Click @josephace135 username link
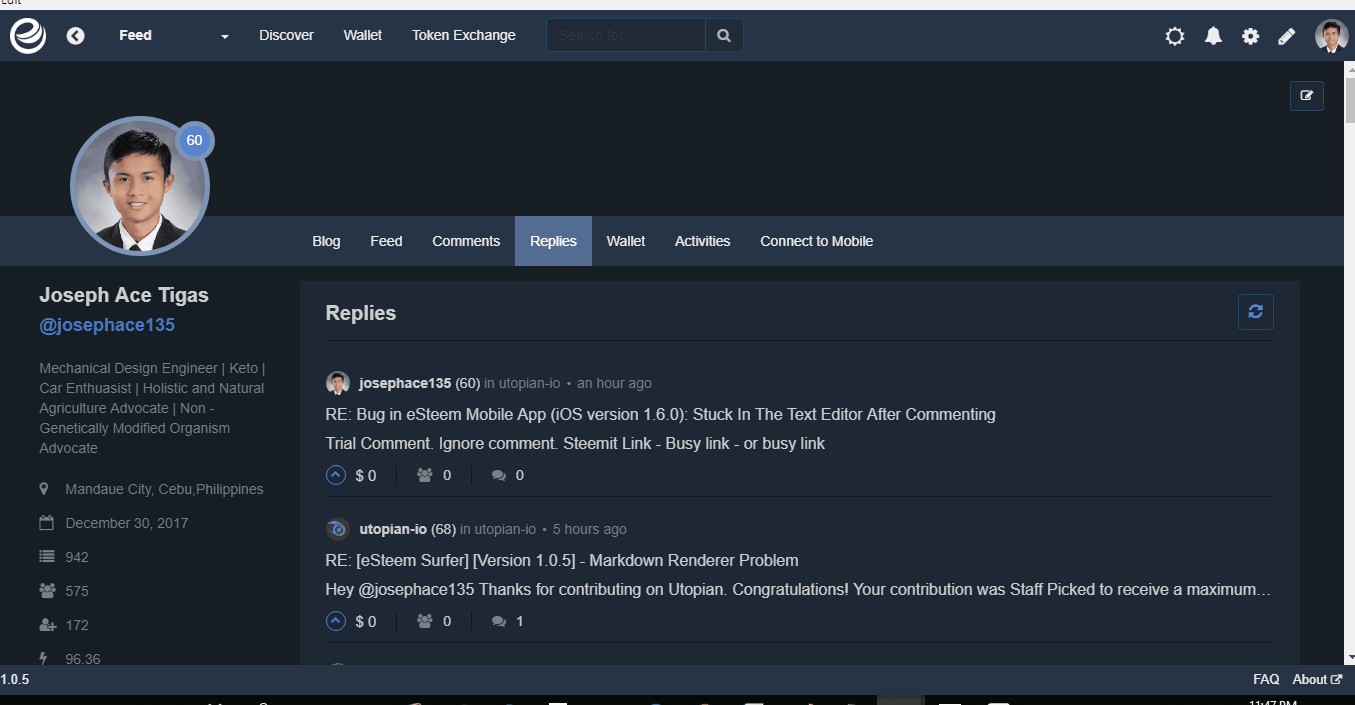The image size is (1355, 705). tap(107, 325)
